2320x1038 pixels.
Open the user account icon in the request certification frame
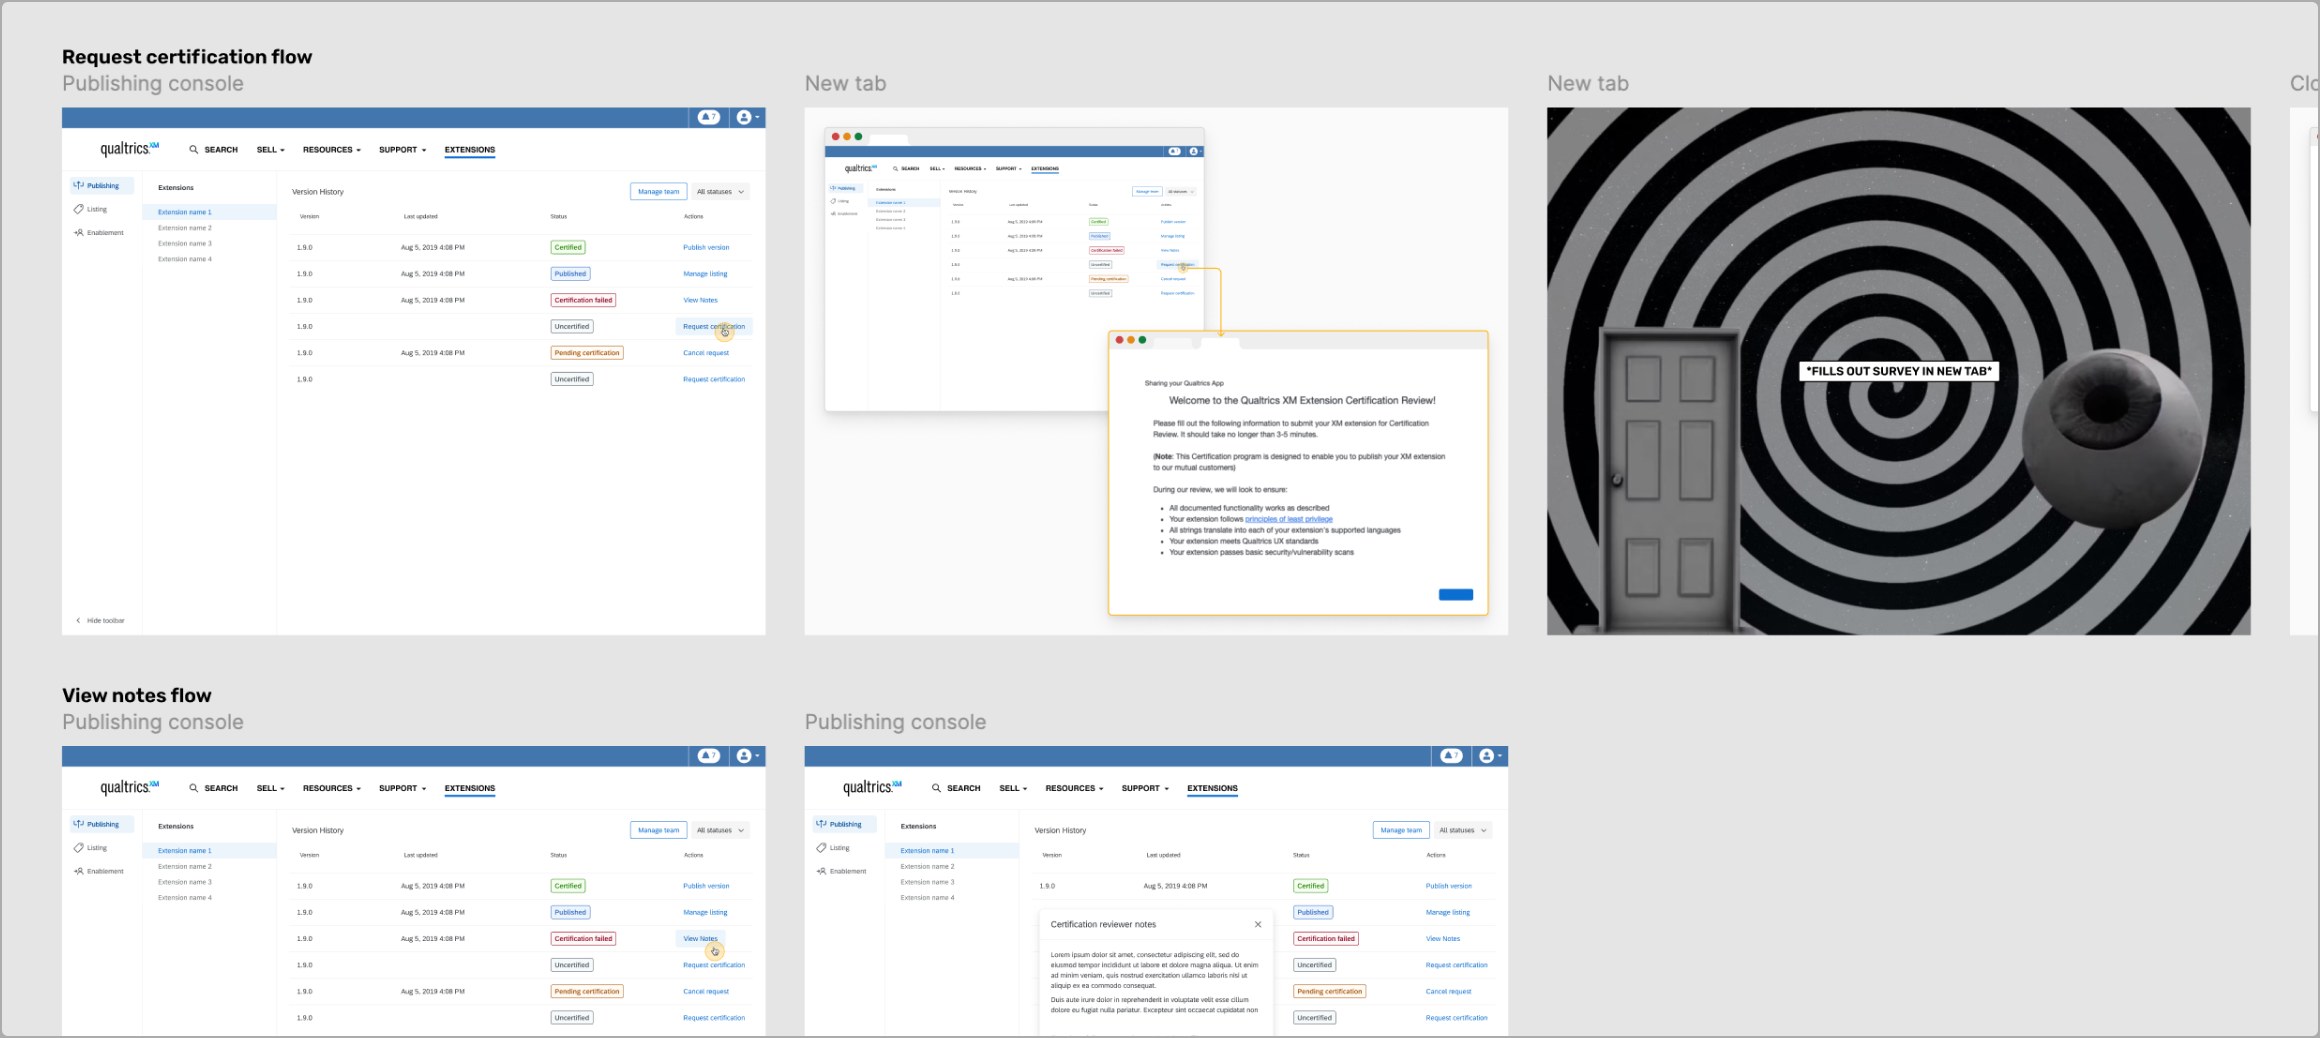744,117
